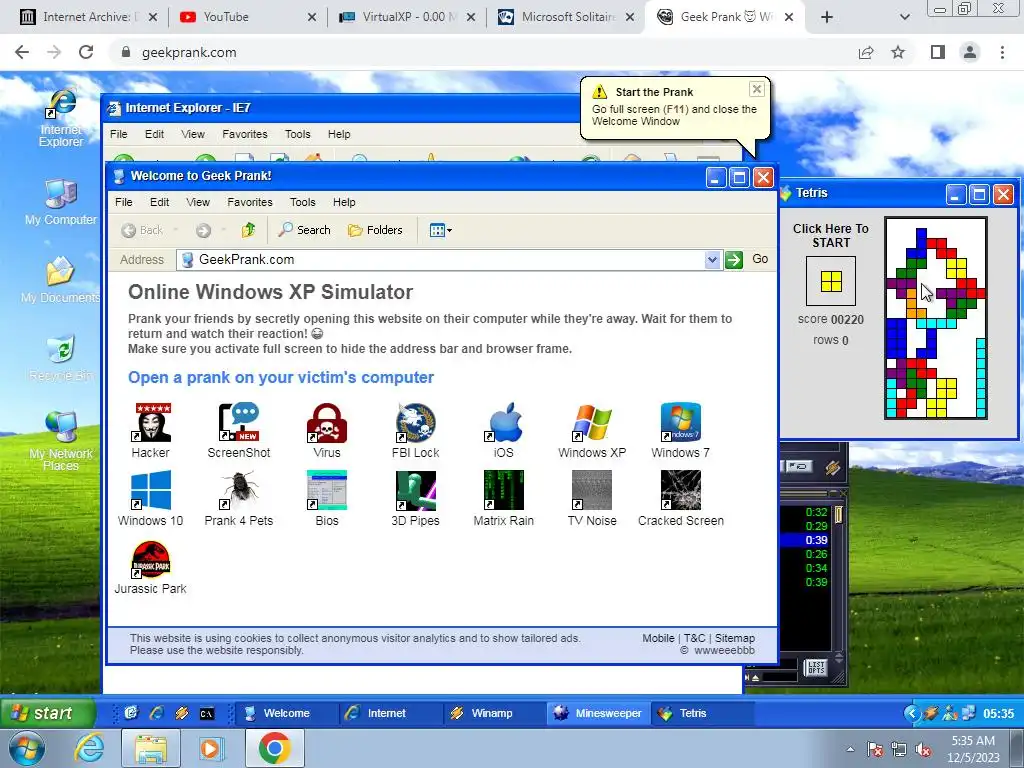Open the Jurassic Park icon

[x=151, y=566]
